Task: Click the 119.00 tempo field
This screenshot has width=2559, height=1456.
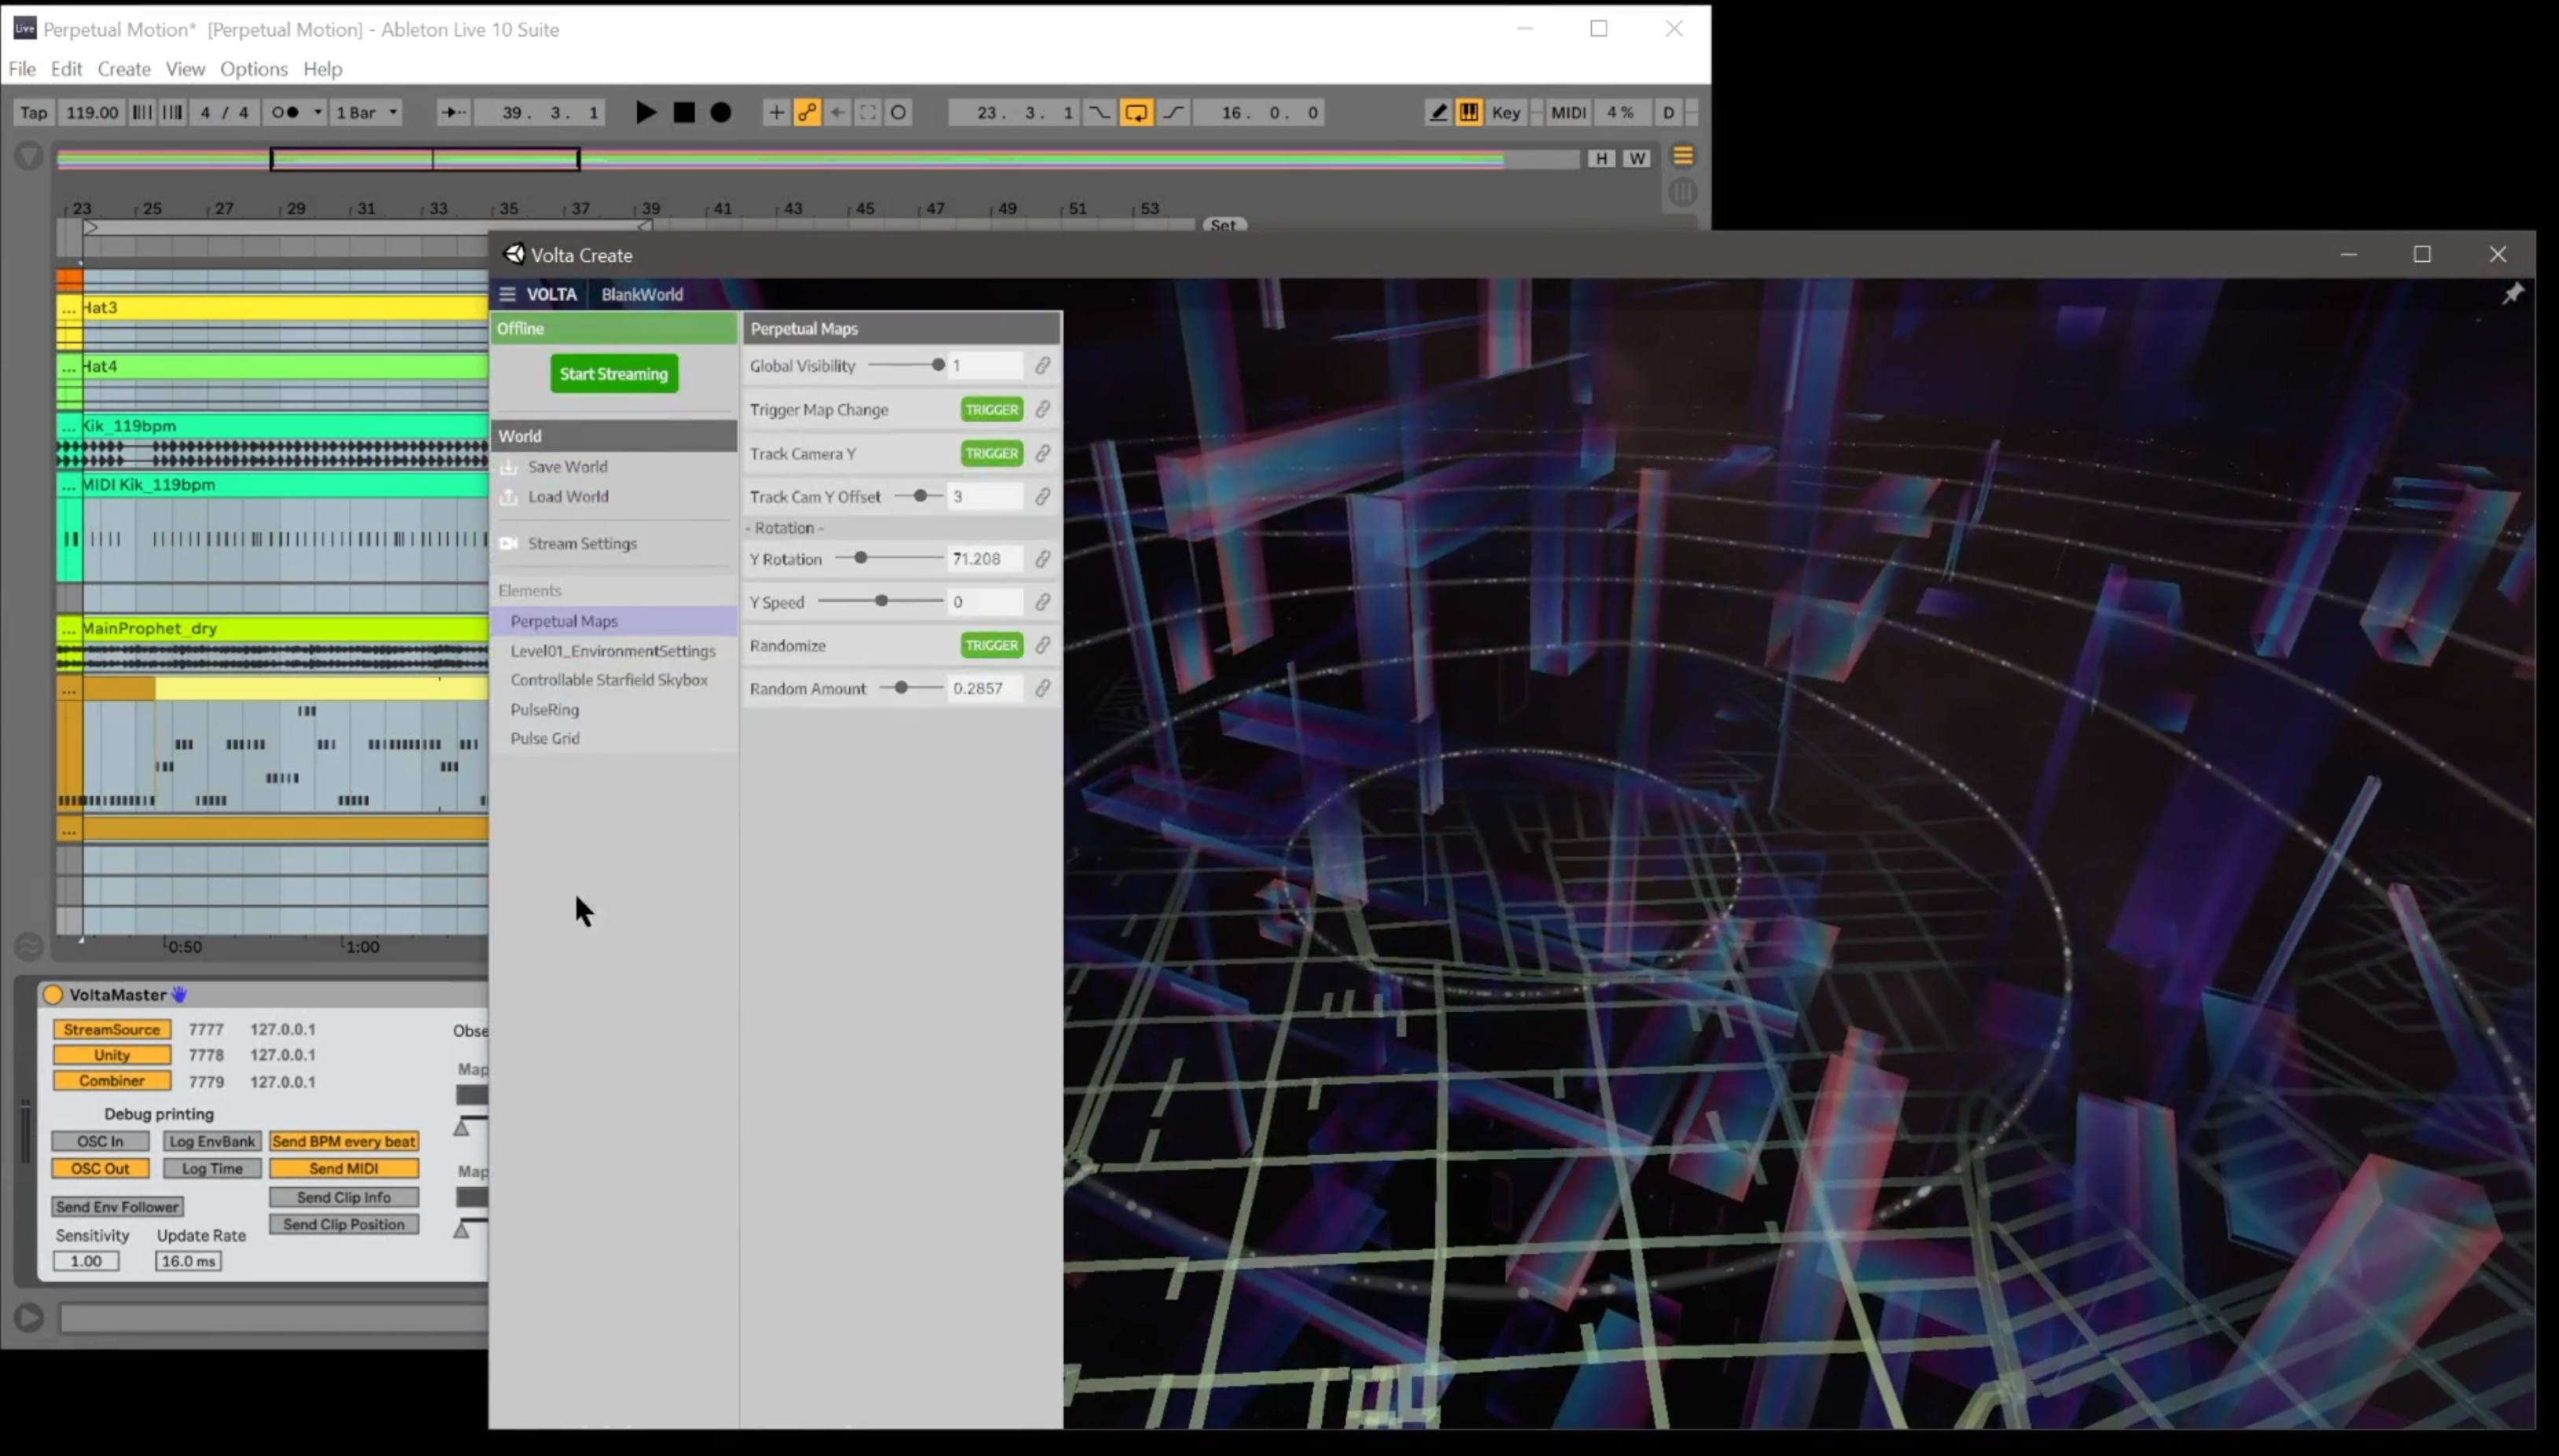Action: [x=92, y=113]
